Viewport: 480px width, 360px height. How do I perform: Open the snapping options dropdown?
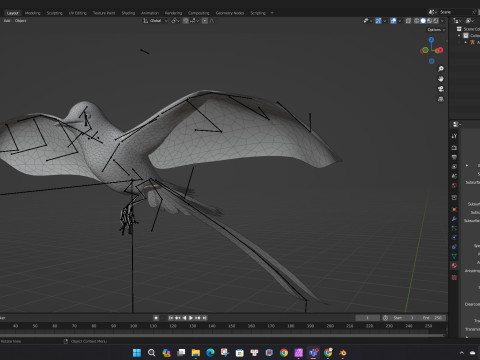click(x=194, y=21)
